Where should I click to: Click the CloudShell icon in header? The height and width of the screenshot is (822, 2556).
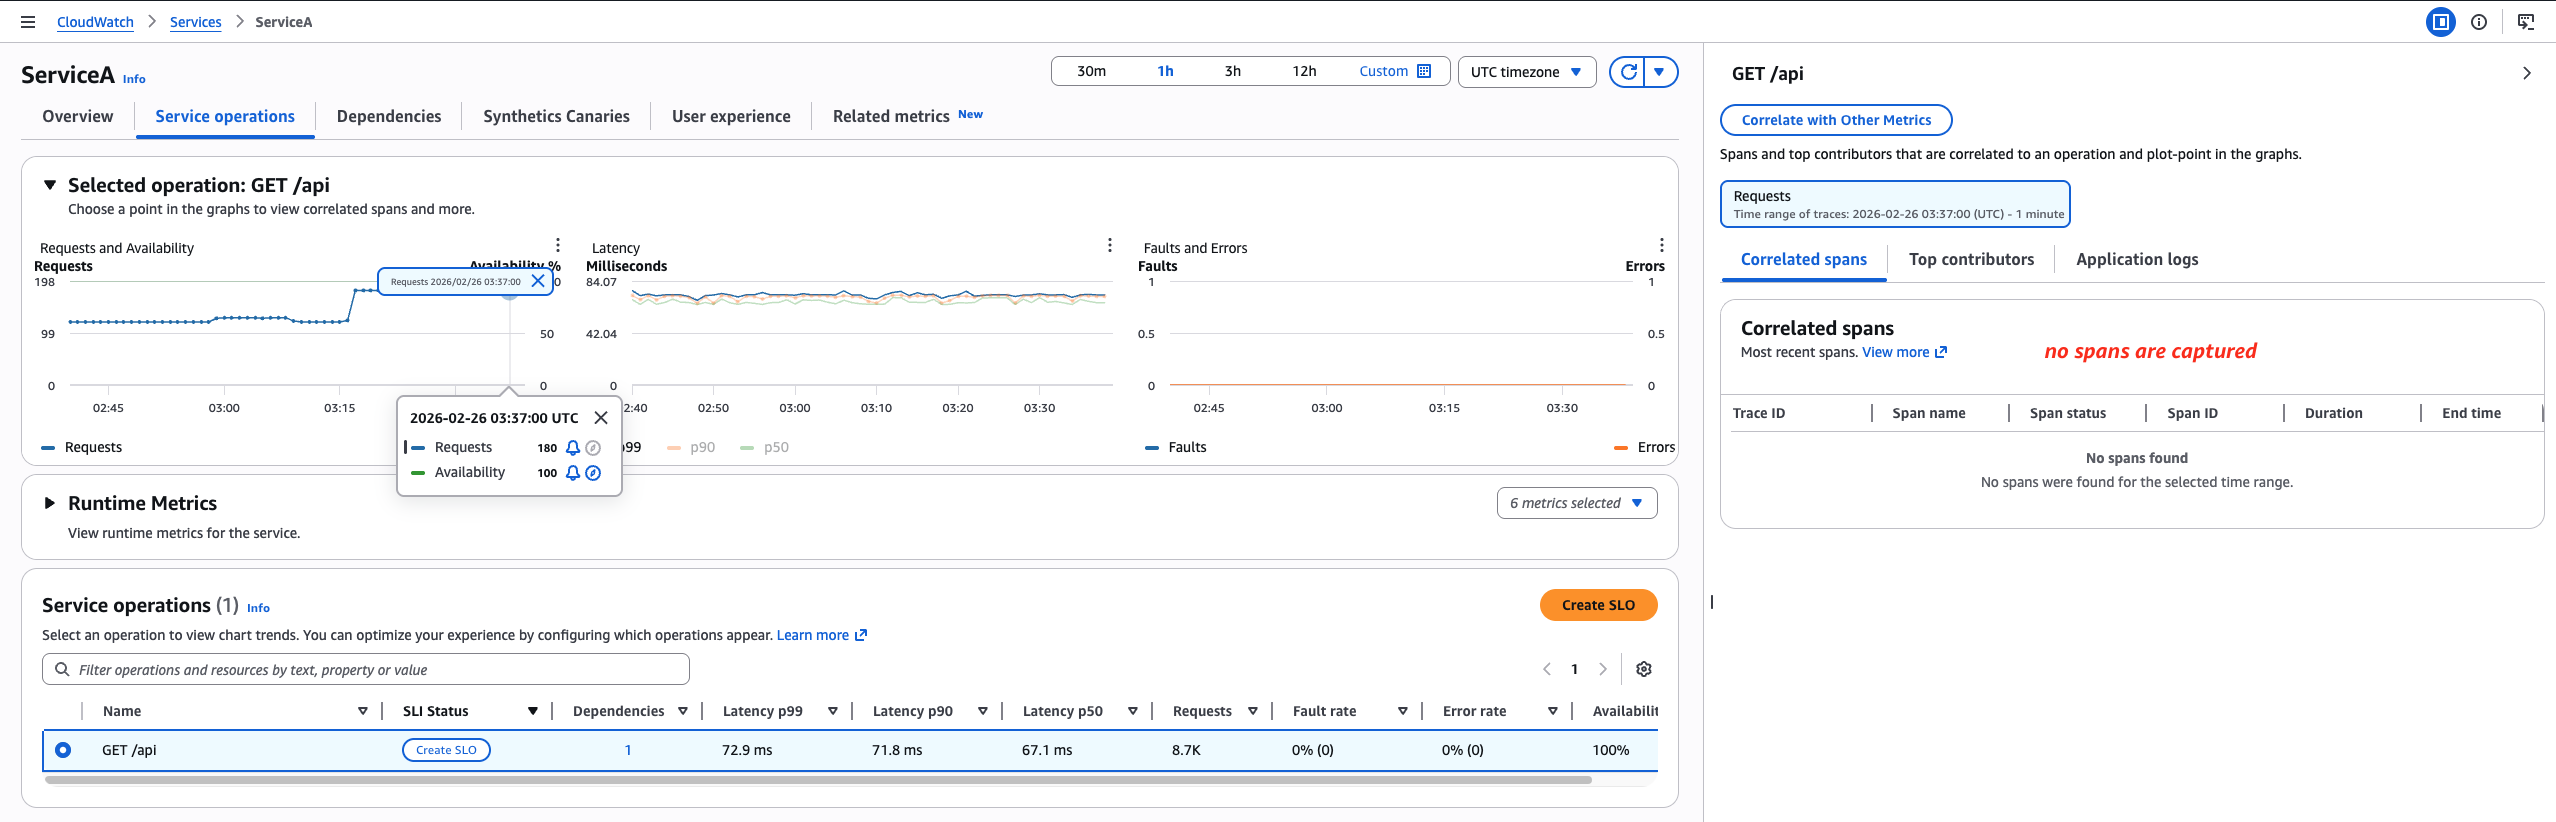click(2525, 22)
